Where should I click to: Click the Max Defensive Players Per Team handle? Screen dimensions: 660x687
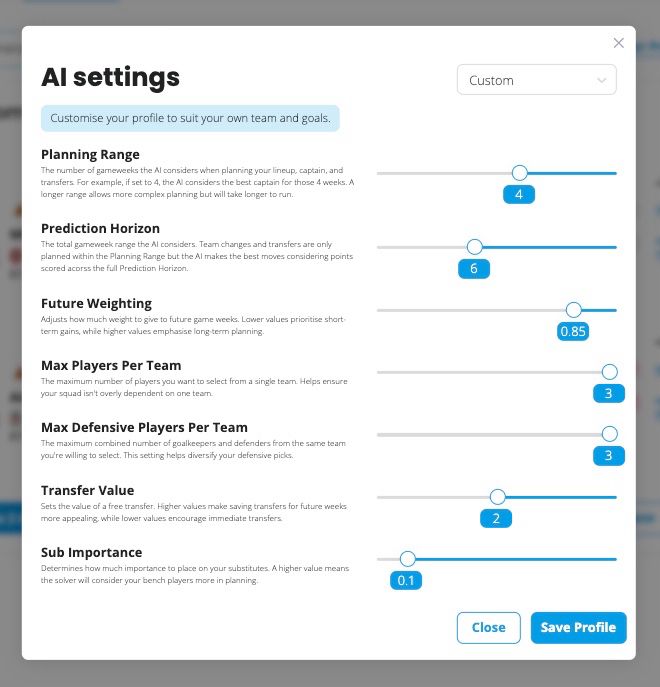609,434
